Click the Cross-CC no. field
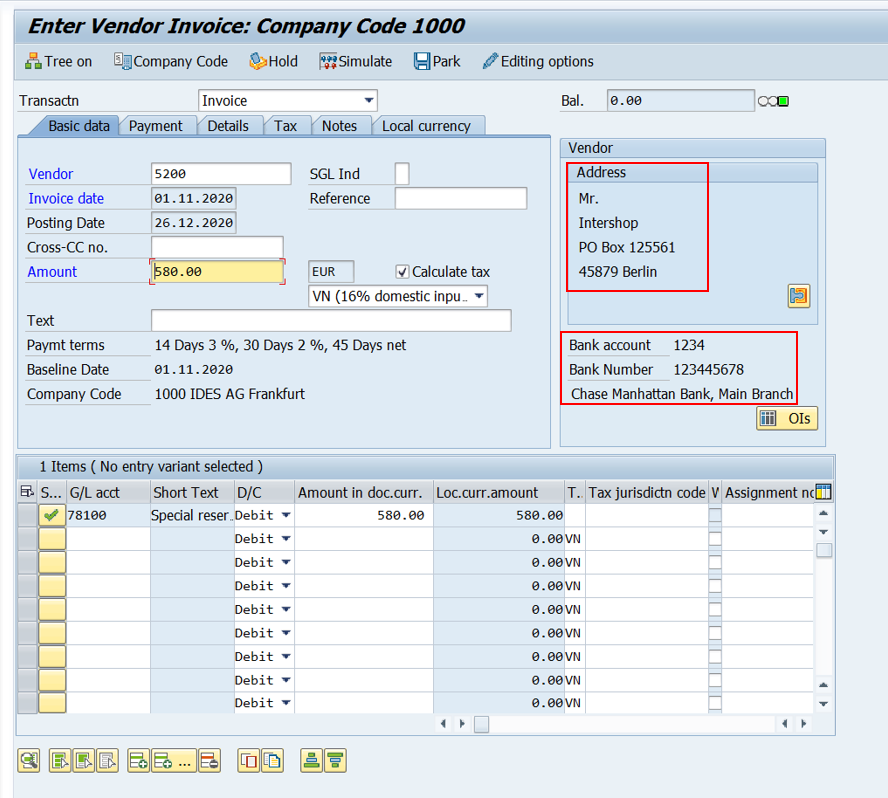This screenshot has height=798, width=888. pyautogui.click(x=217, y=247)
